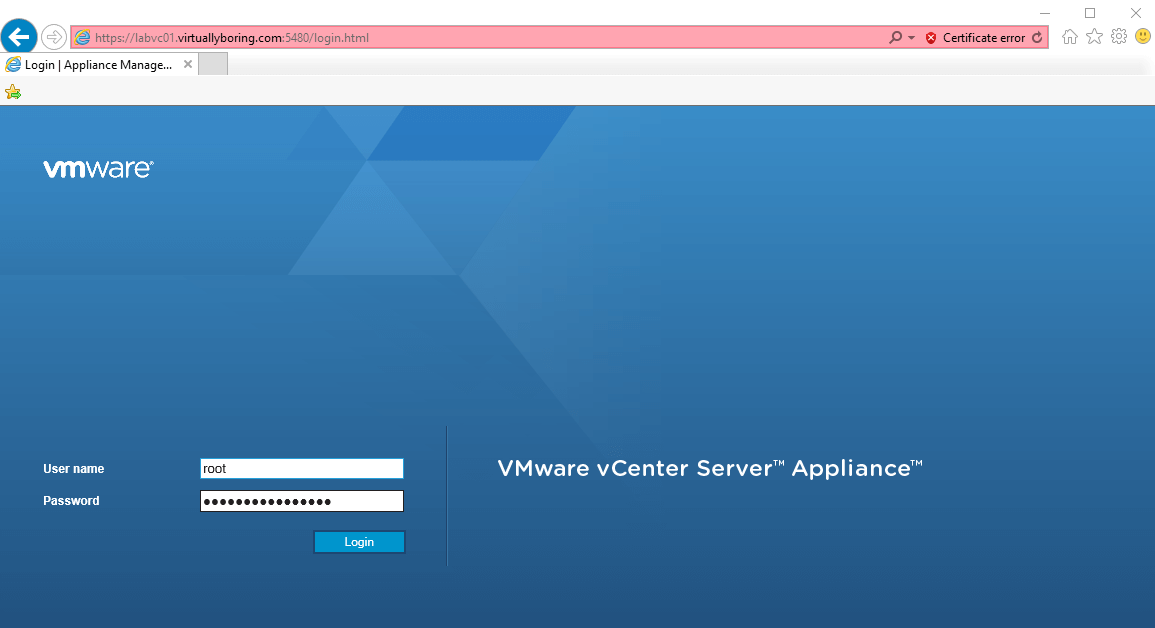Click the smiley feedback icon
The width and height of the screenshot is (1155, 628).
point(1142,36)
